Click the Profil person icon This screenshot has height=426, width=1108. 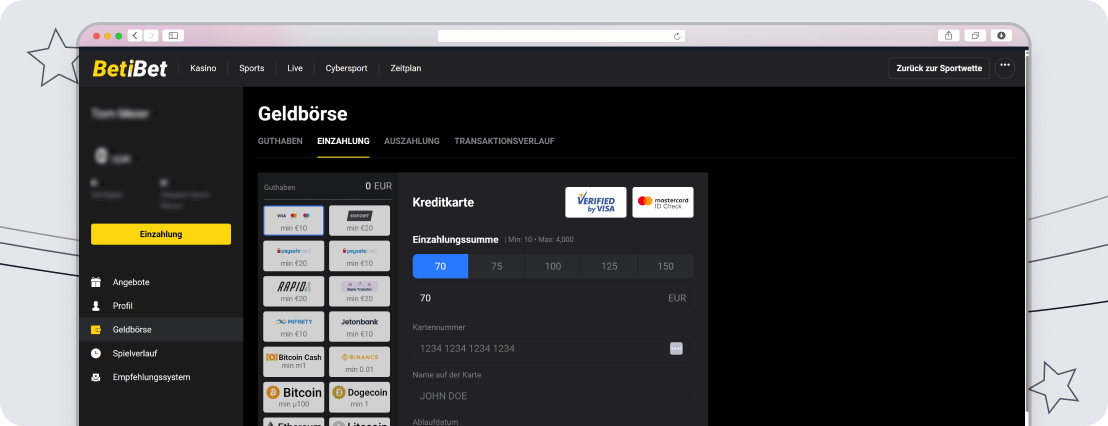click(x=96, y=306)
